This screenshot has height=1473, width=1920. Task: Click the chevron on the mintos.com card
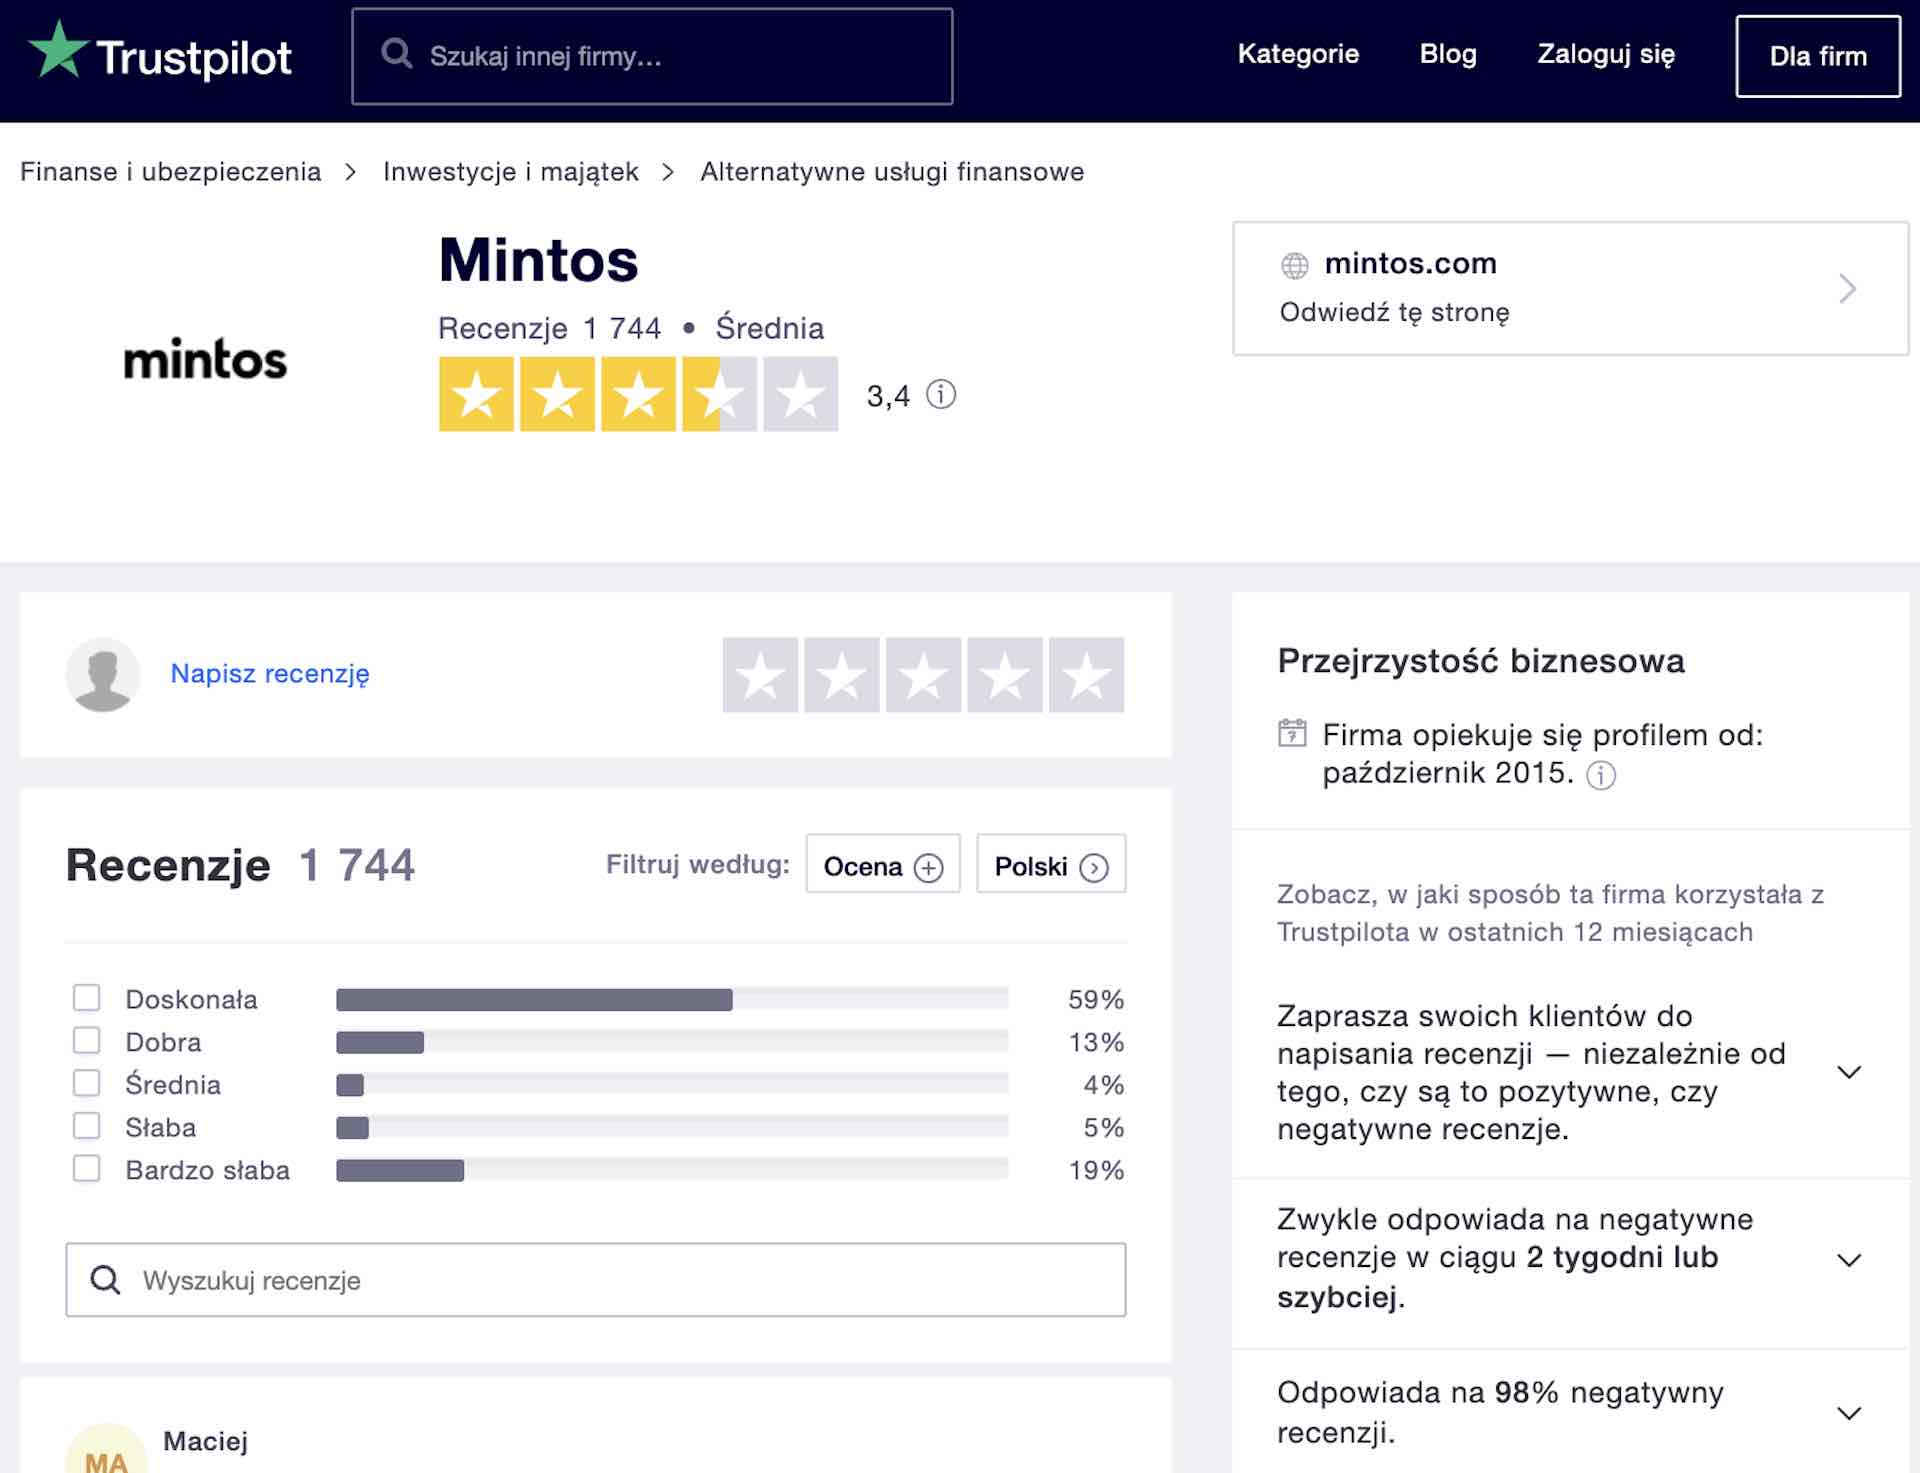tap(1848, 289)
